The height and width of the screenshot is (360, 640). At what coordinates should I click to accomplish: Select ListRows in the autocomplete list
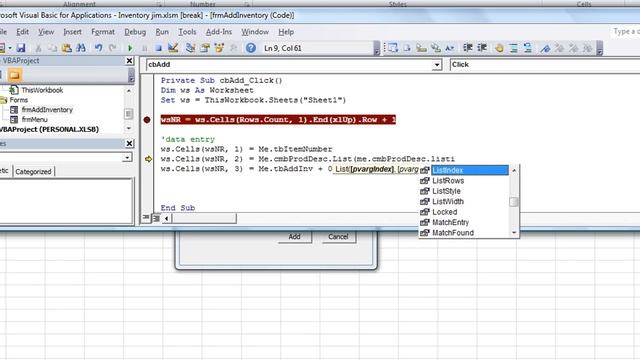464,180
